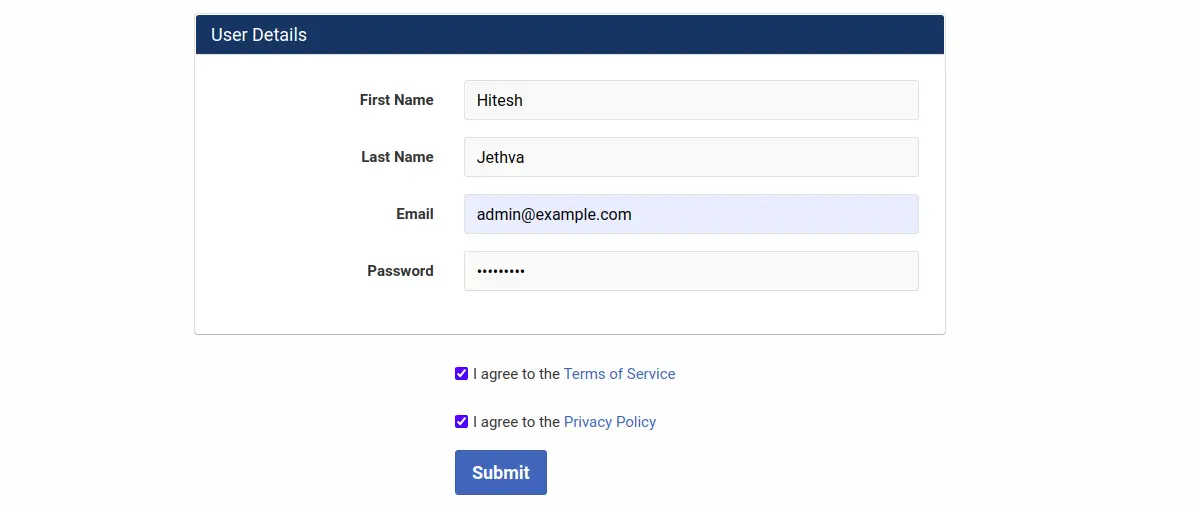Click the User Details panel heading

click(x=259, y=35)
